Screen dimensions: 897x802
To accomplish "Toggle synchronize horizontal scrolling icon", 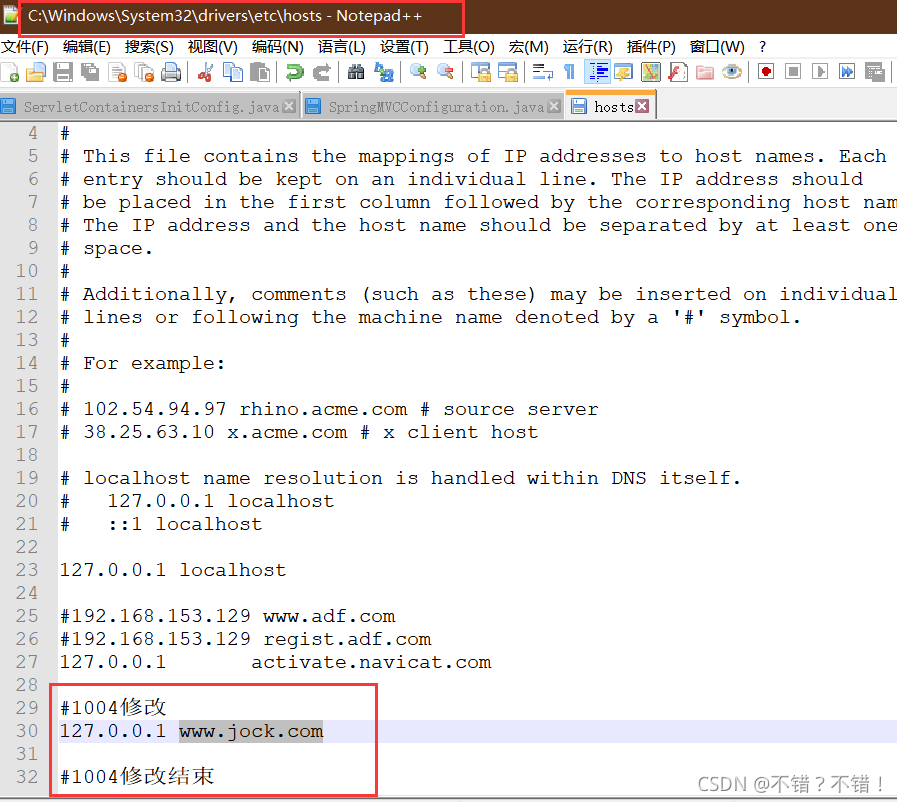I will click(x=508, y=73).
